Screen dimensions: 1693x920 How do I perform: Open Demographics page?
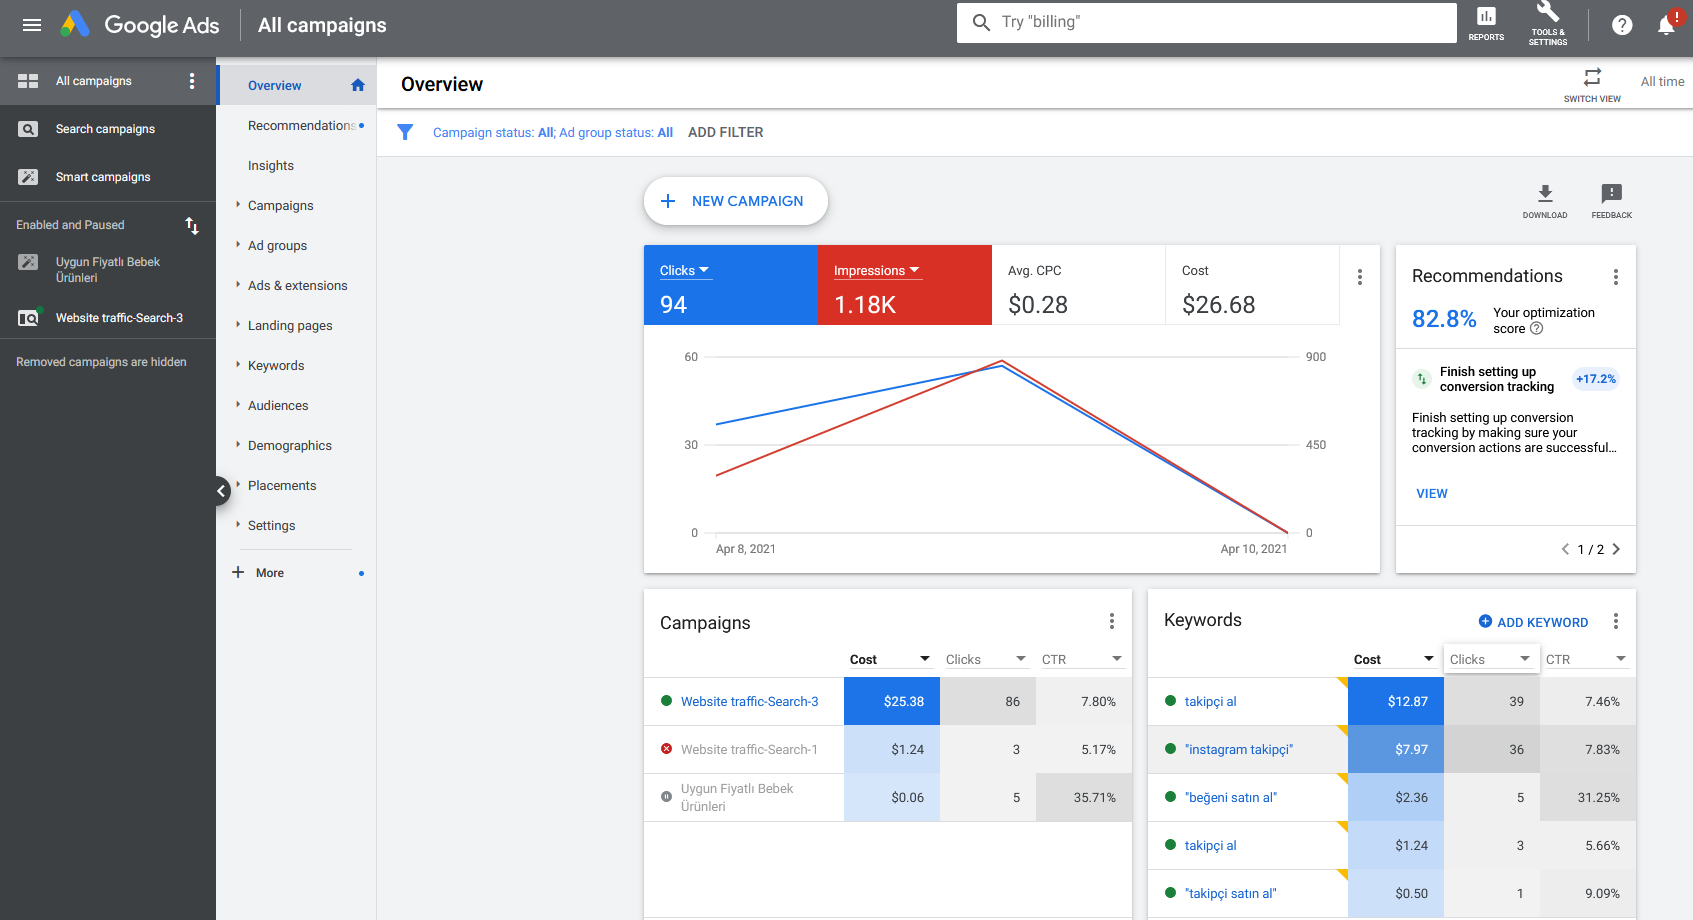(x=290, y=445)
